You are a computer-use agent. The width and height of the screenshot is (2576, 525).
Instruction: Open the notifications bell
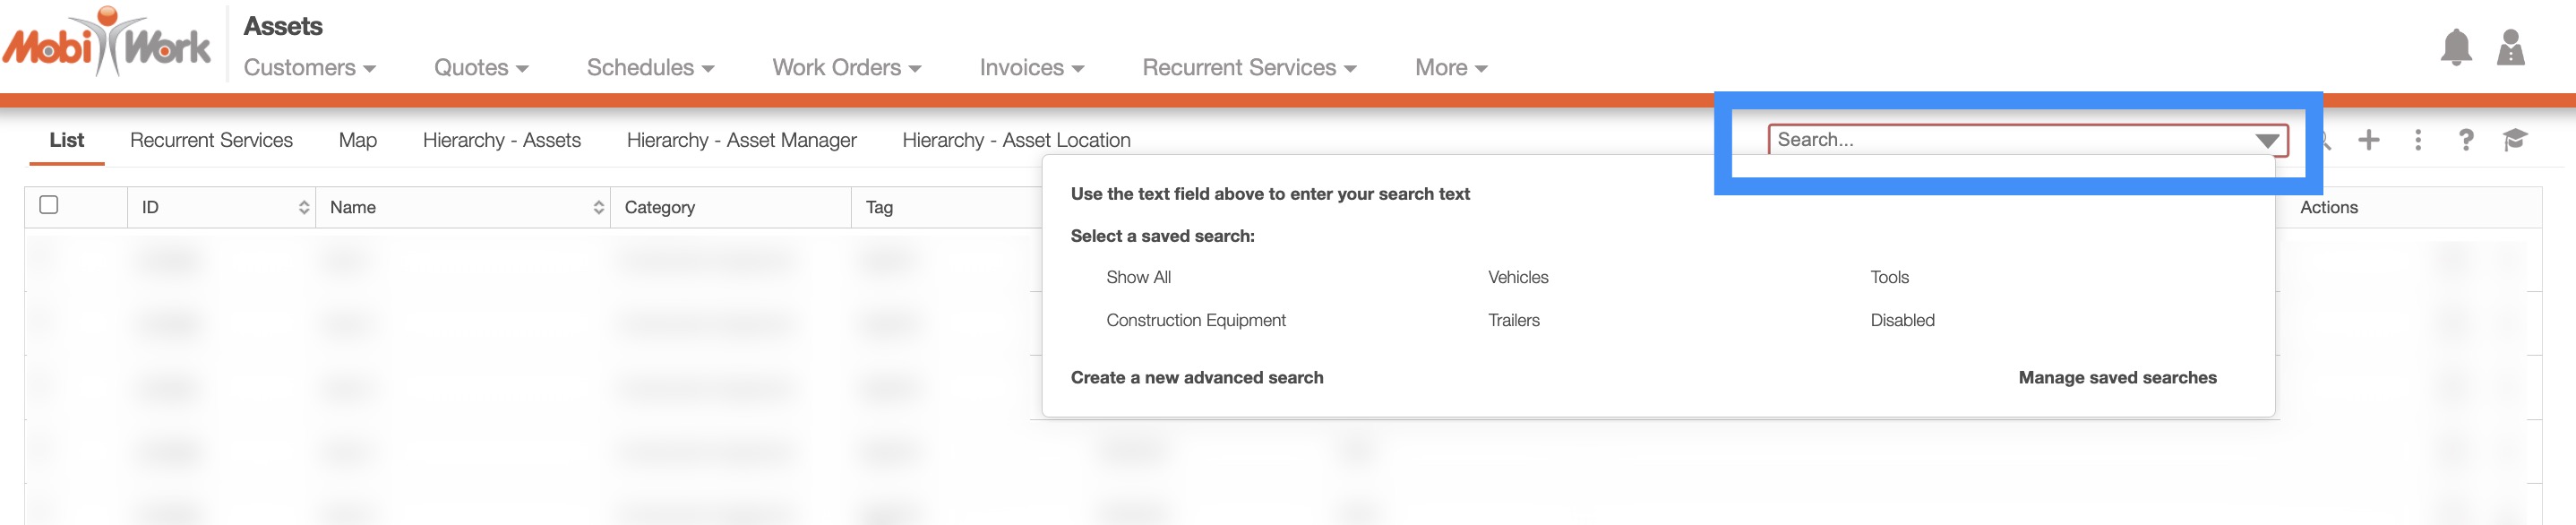(x=2455, y=48)
